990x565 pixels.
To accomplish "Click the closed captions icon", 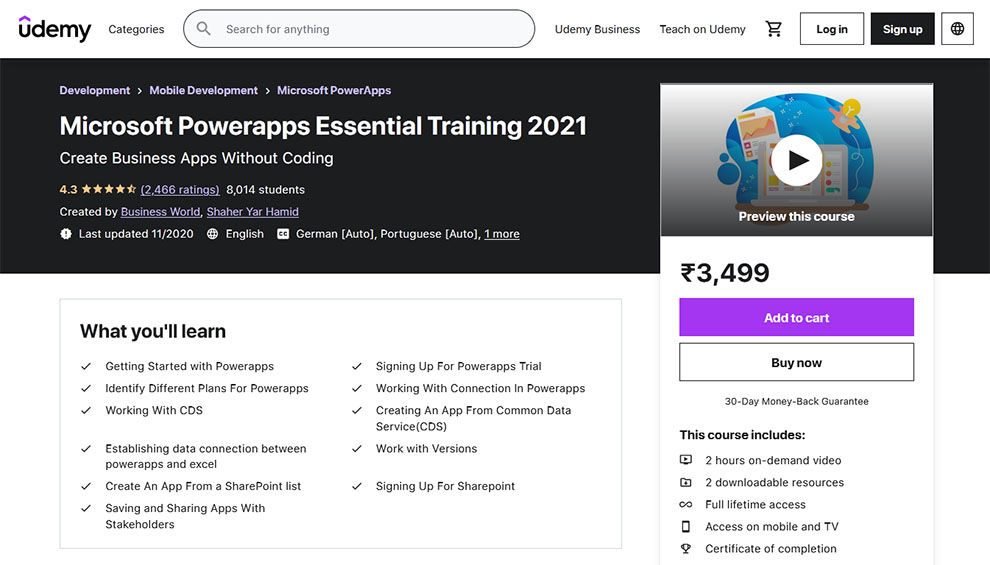I will click(x=283, y=234).
